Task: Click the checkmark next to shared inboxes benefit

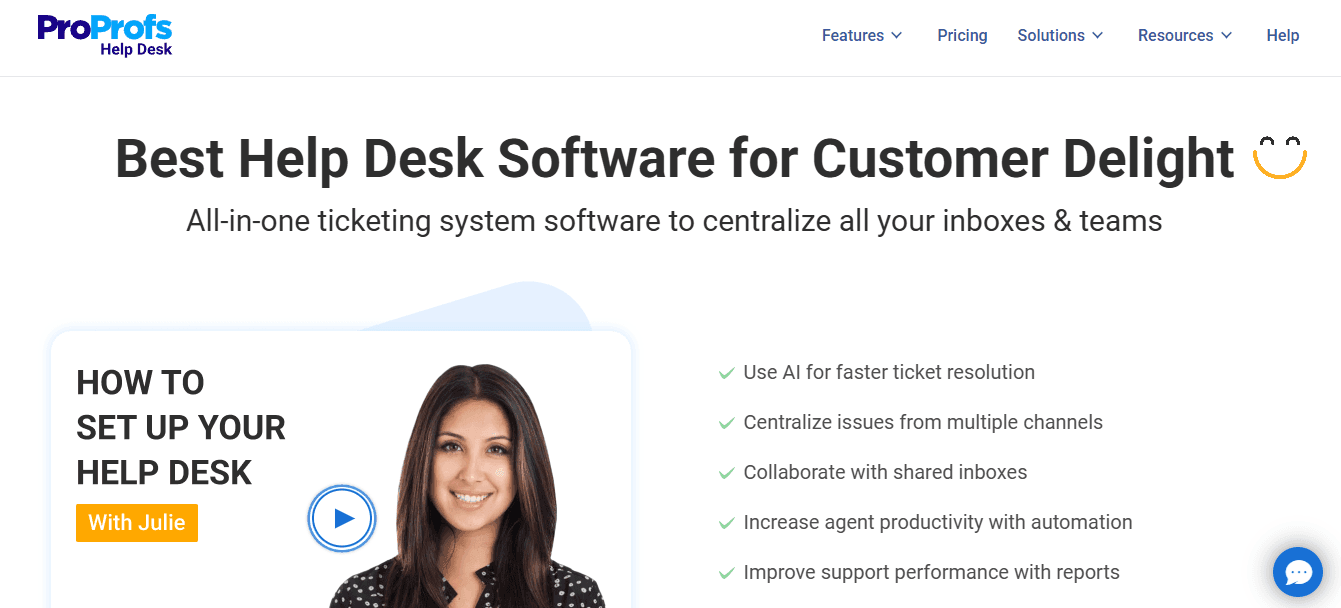Action: point(726,472)
